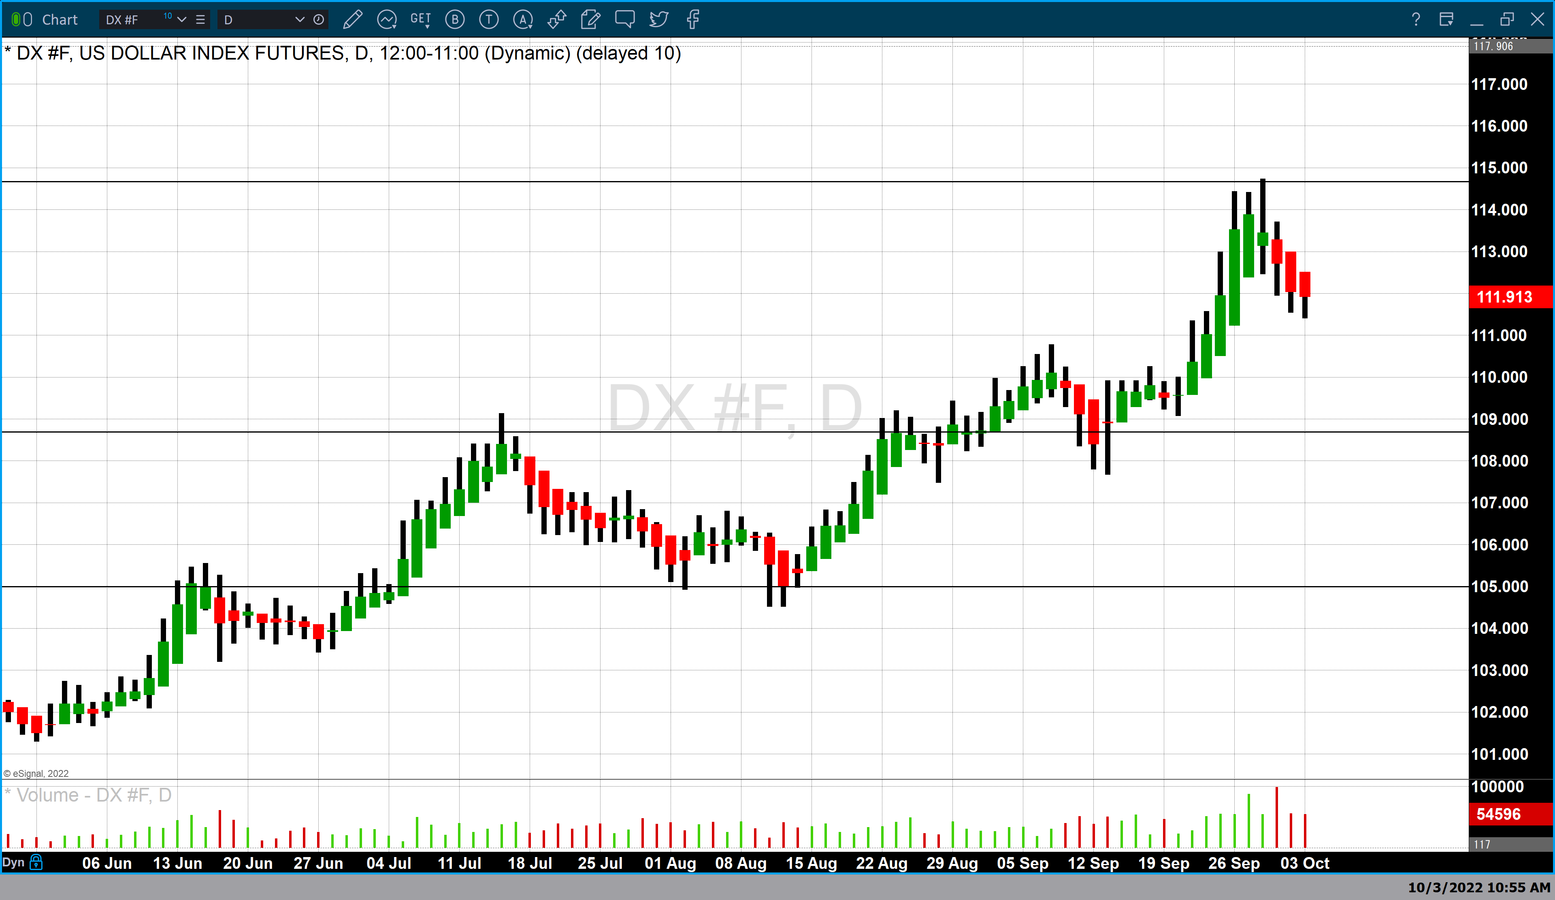Click the time template clock icon

[x=319, y=20]
